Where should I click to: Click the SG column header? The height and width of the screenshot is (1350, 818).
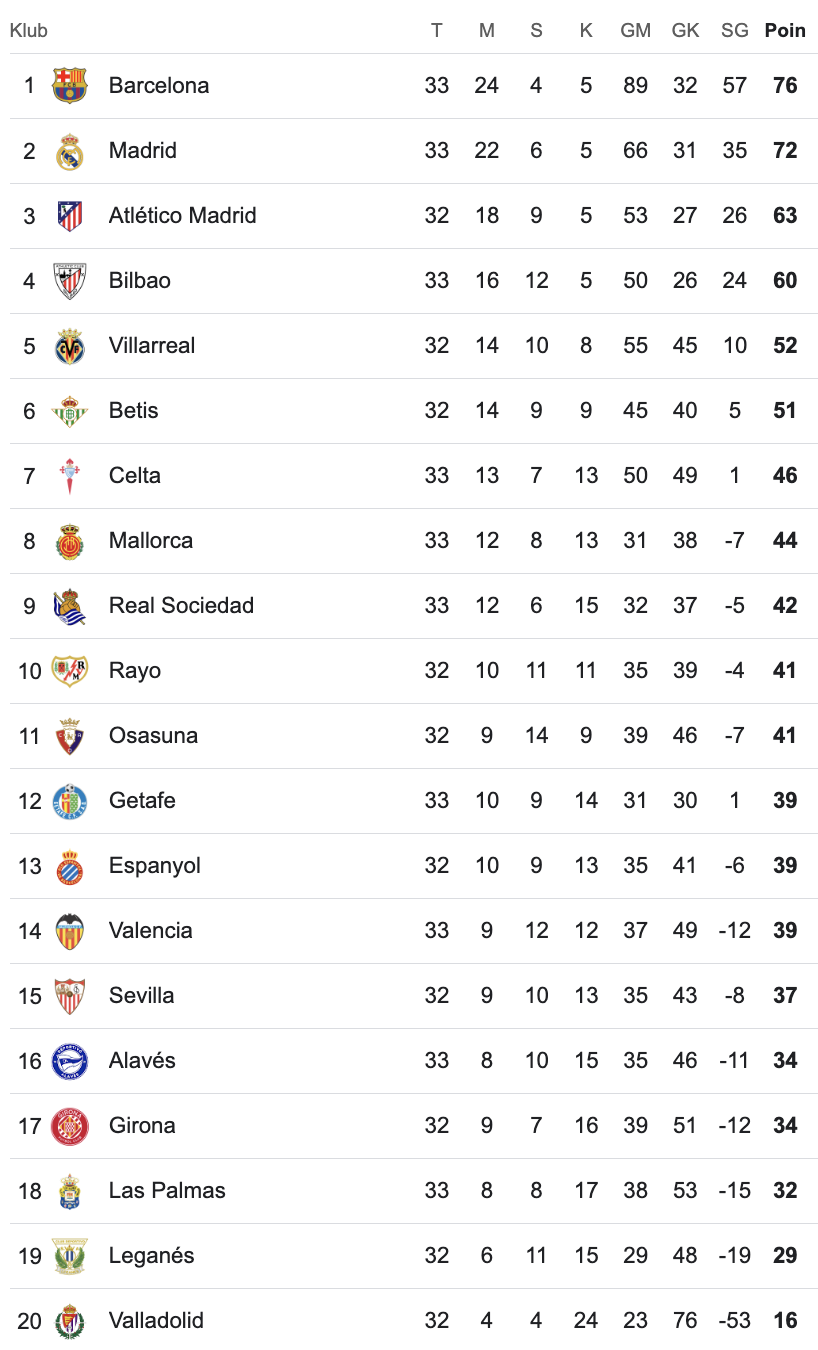[x=735, y=31]
